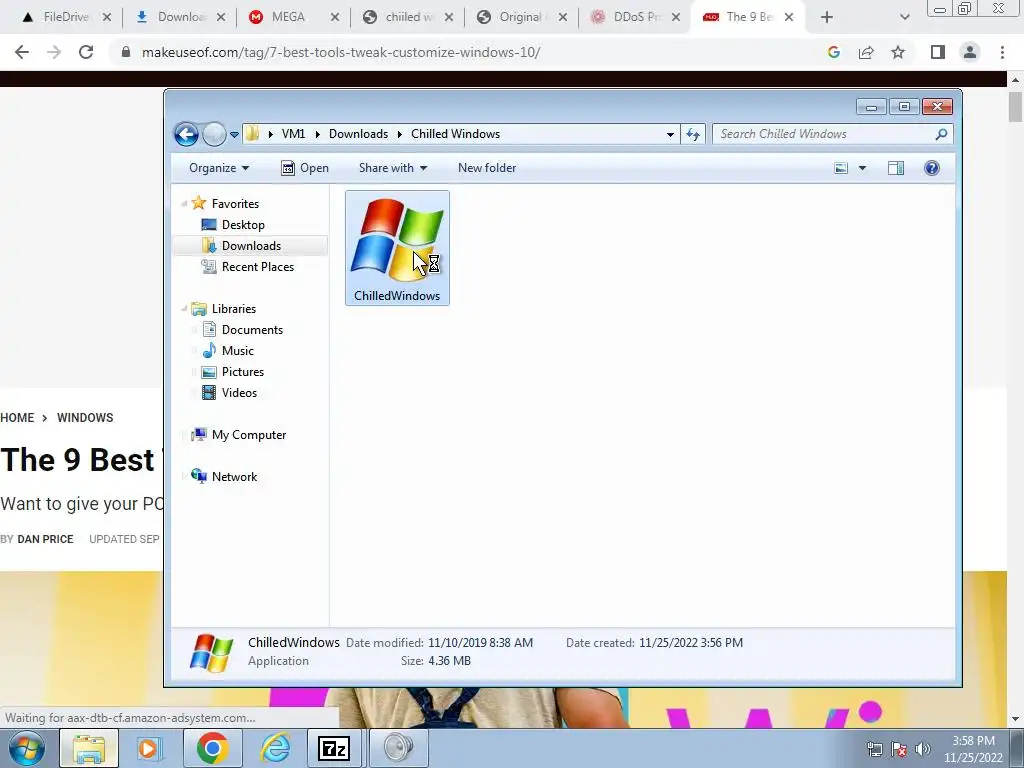Viewport: 1024px width, 768px height.
Task: Toggle the preview pane button
Action: coord(896,168)
